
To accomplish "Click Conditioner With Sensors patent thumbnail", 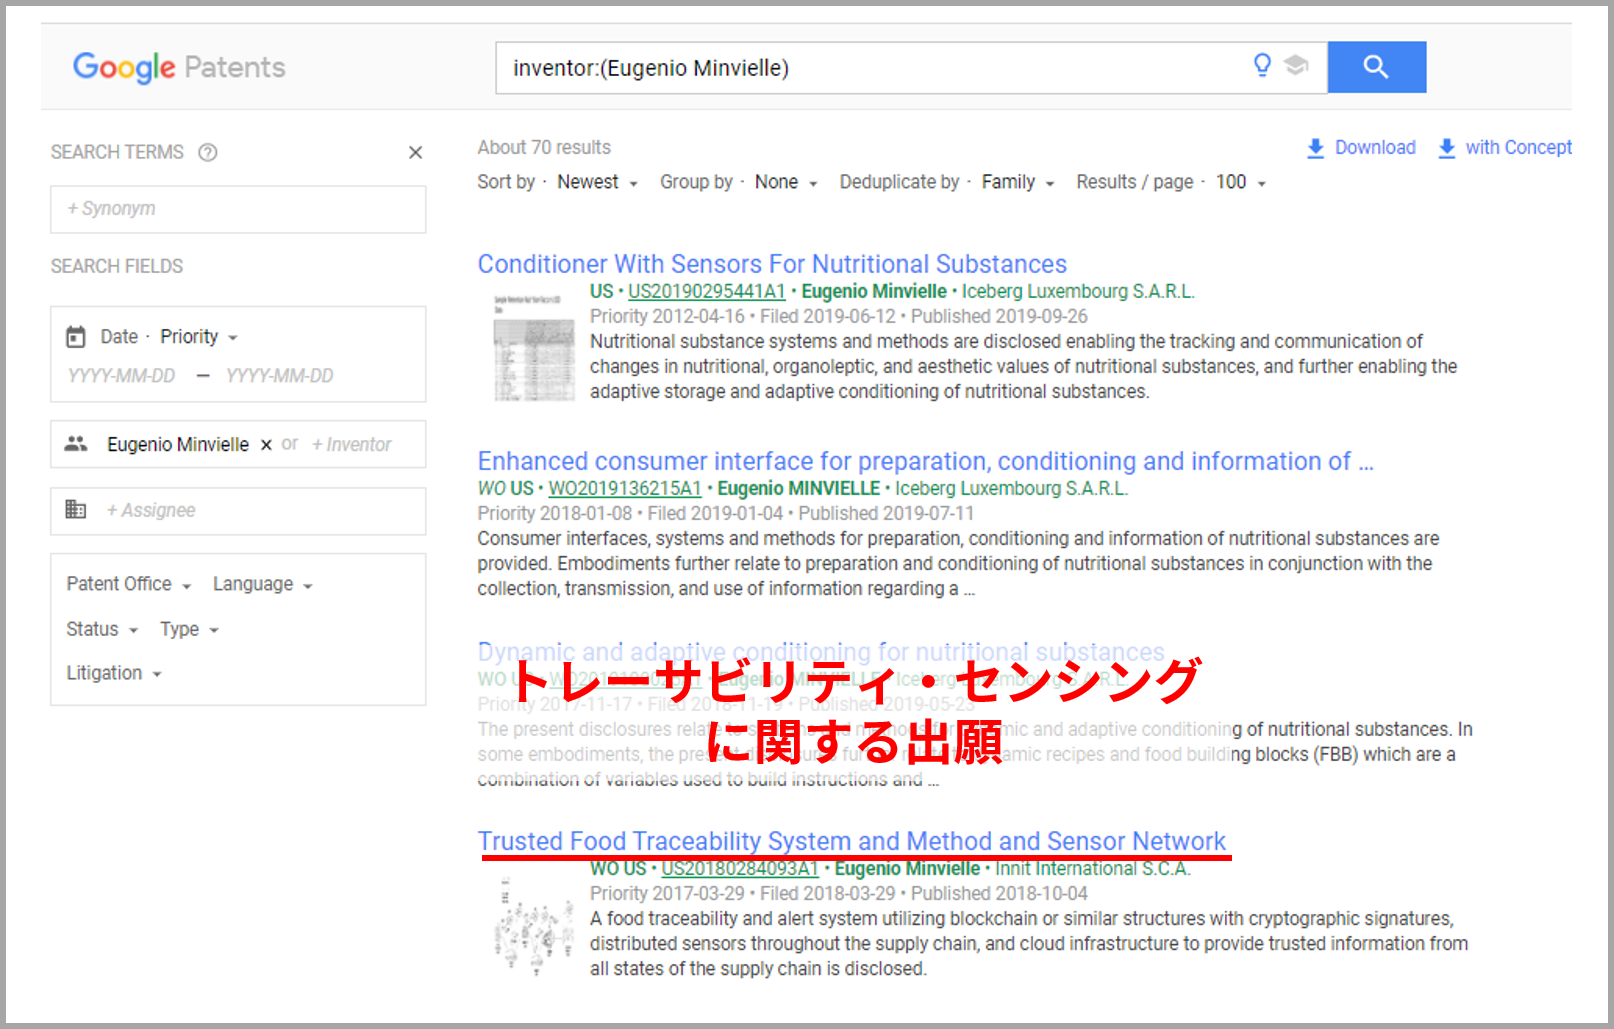I will [x=534, y=346].
